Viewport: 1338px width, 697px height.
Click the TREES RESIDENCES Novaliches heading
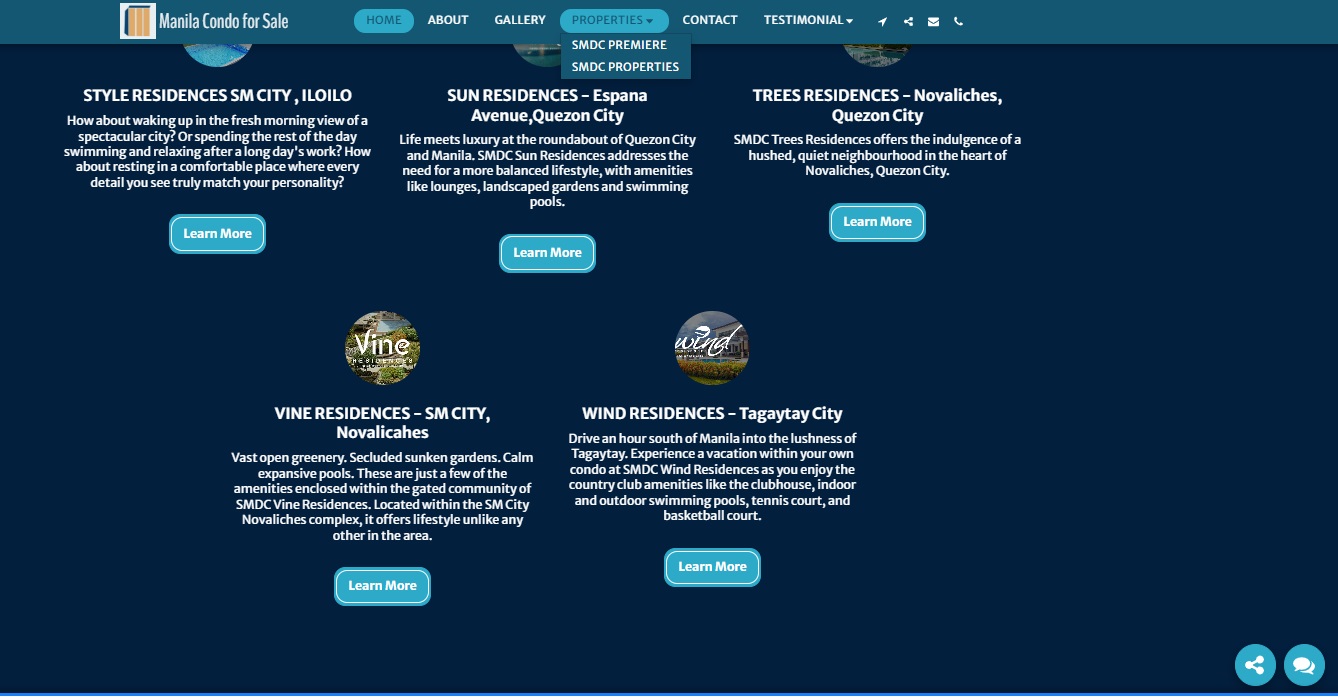click(877, 105)
